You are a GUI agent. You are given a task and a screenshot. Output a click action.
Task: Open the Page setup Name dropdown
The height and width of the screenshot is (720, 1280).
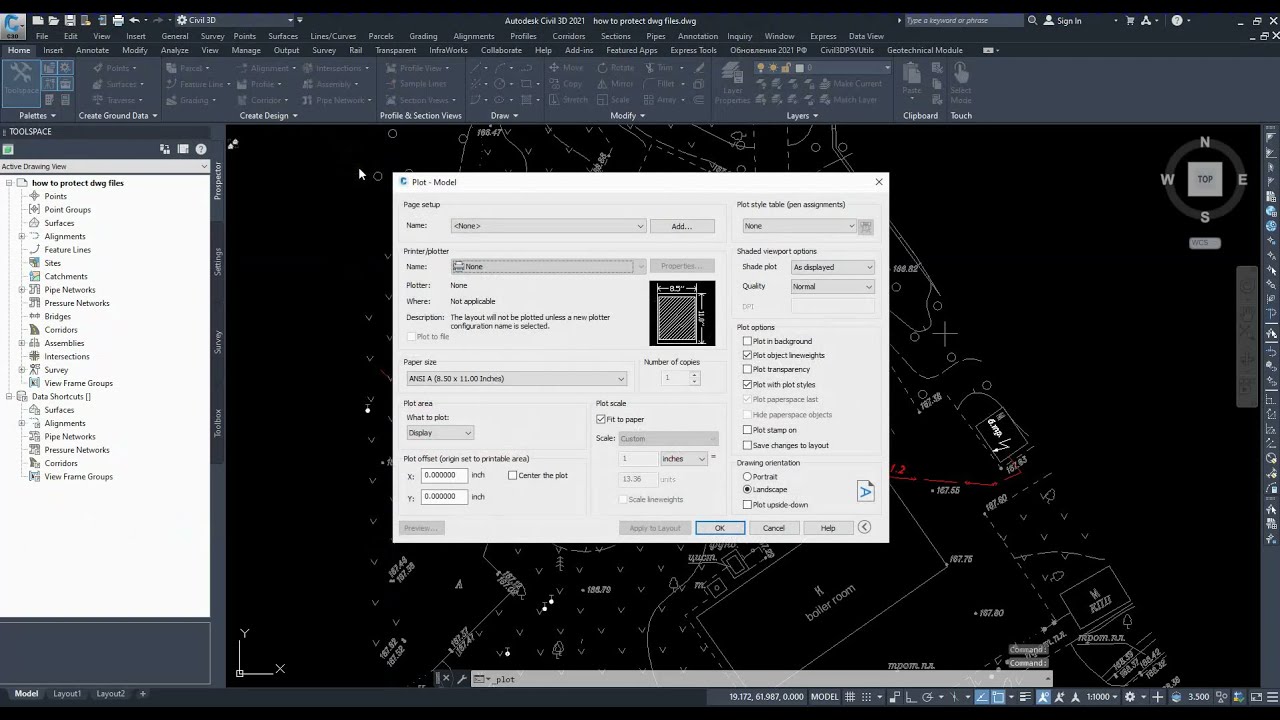point(548,226)
